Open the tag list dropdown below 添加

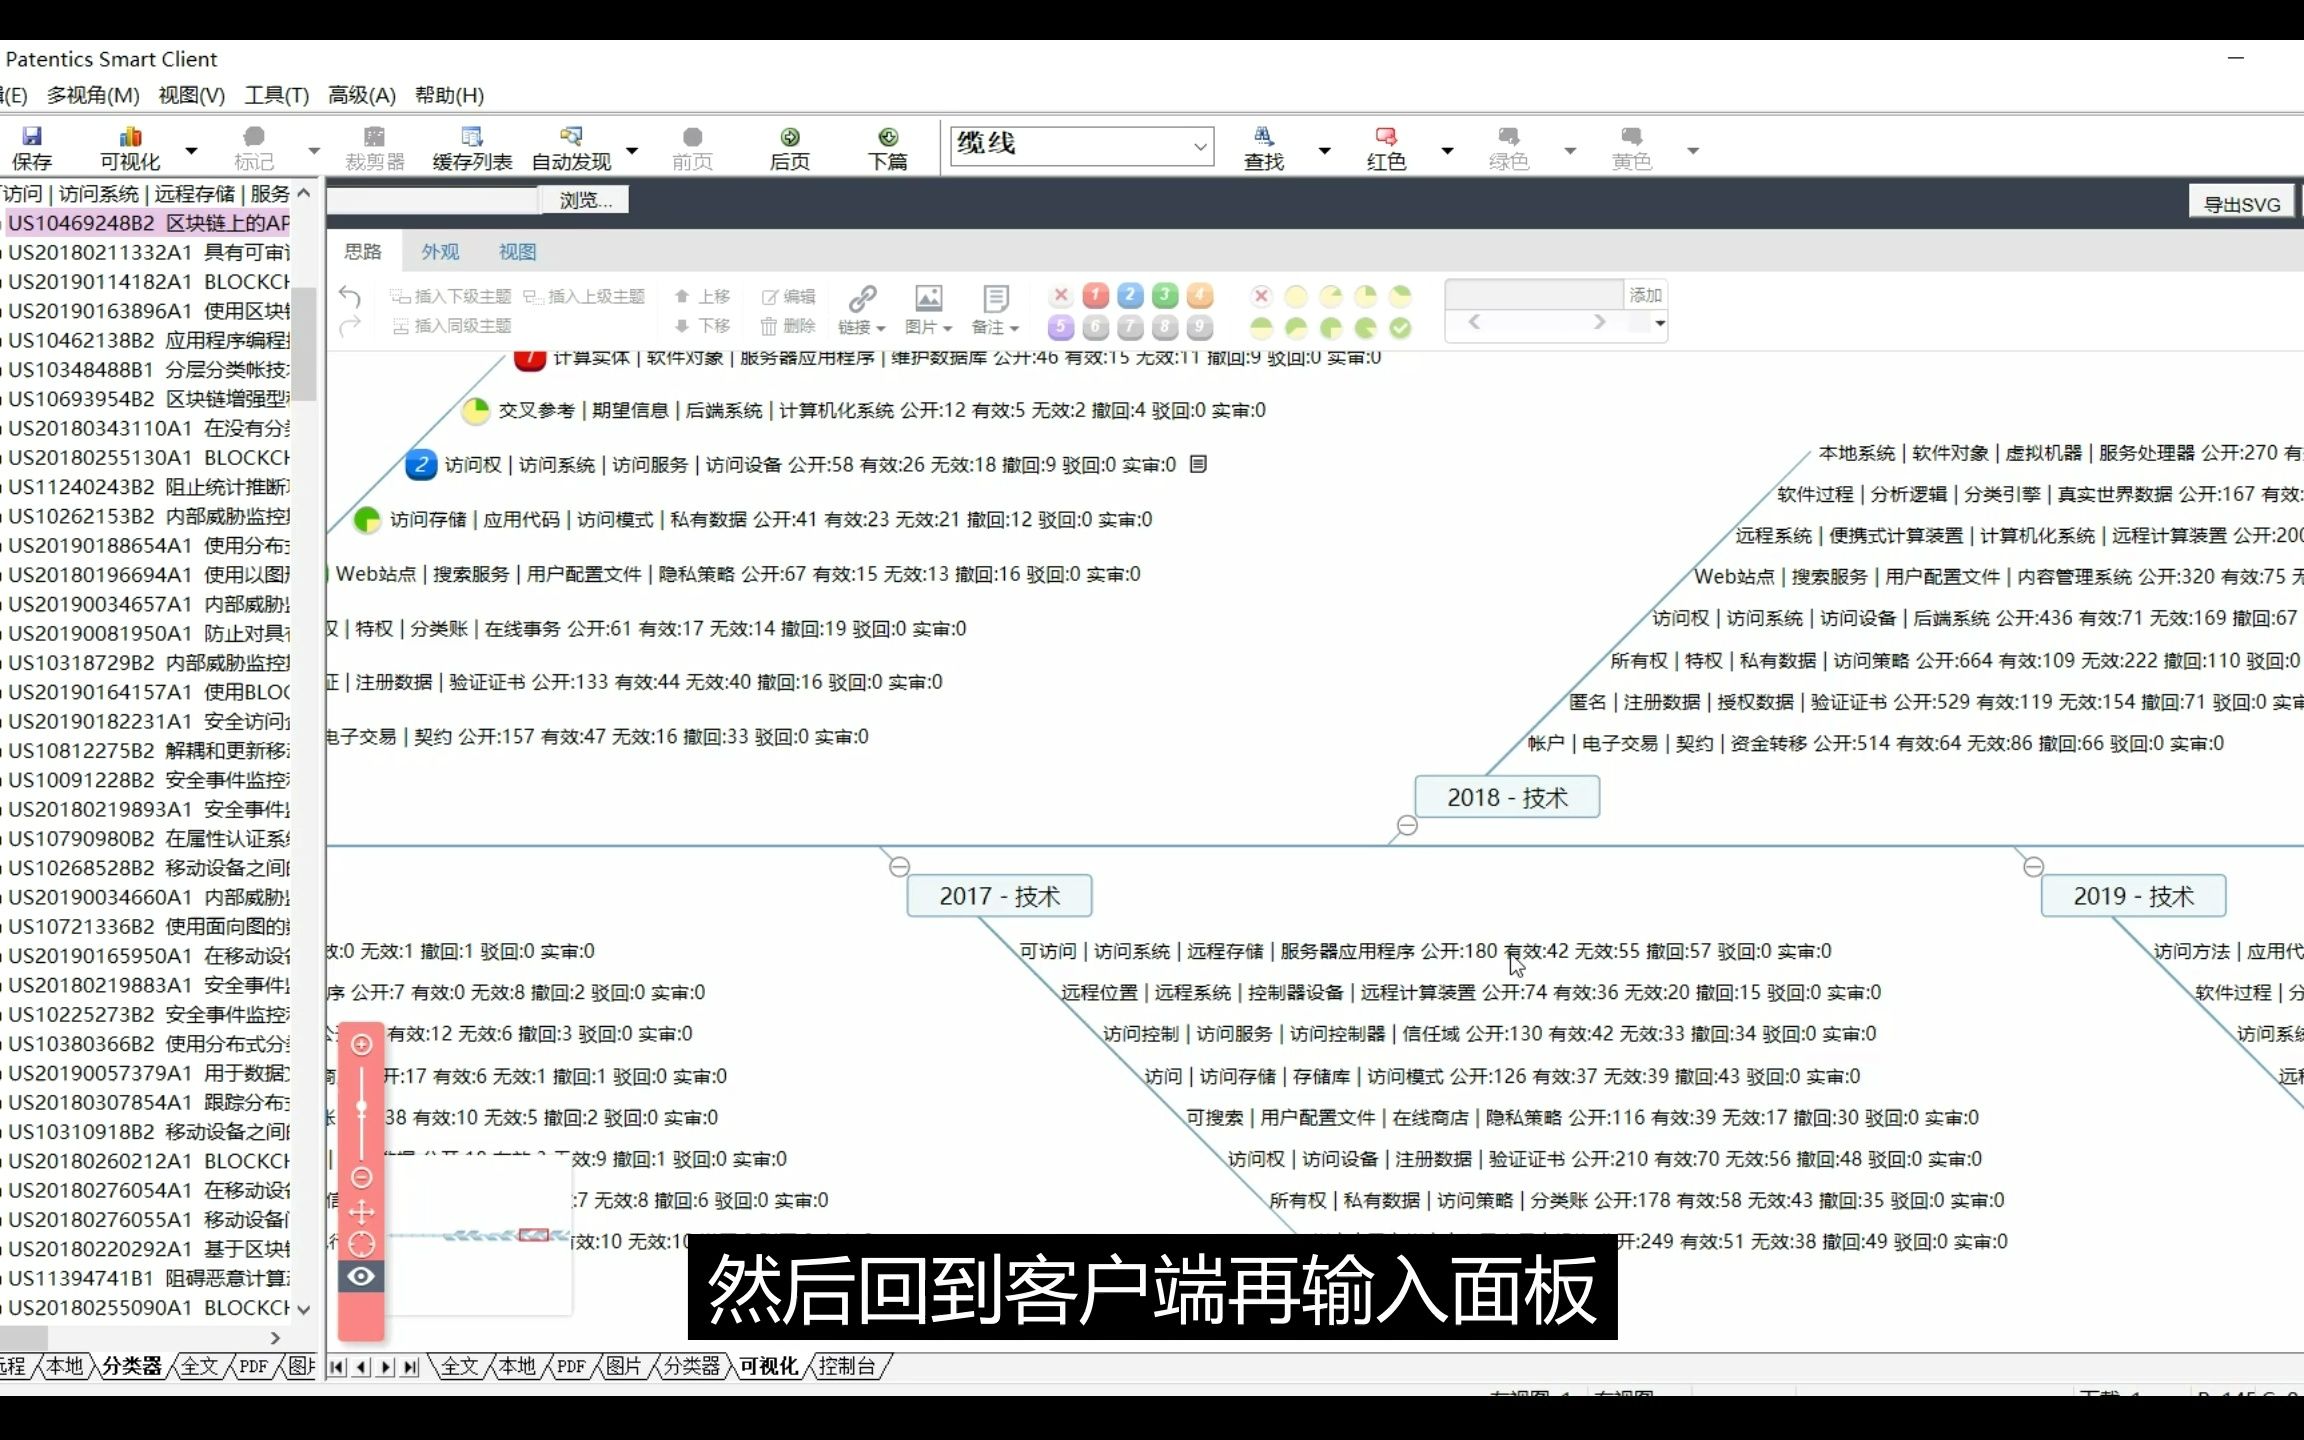(x=1660, y=323)
